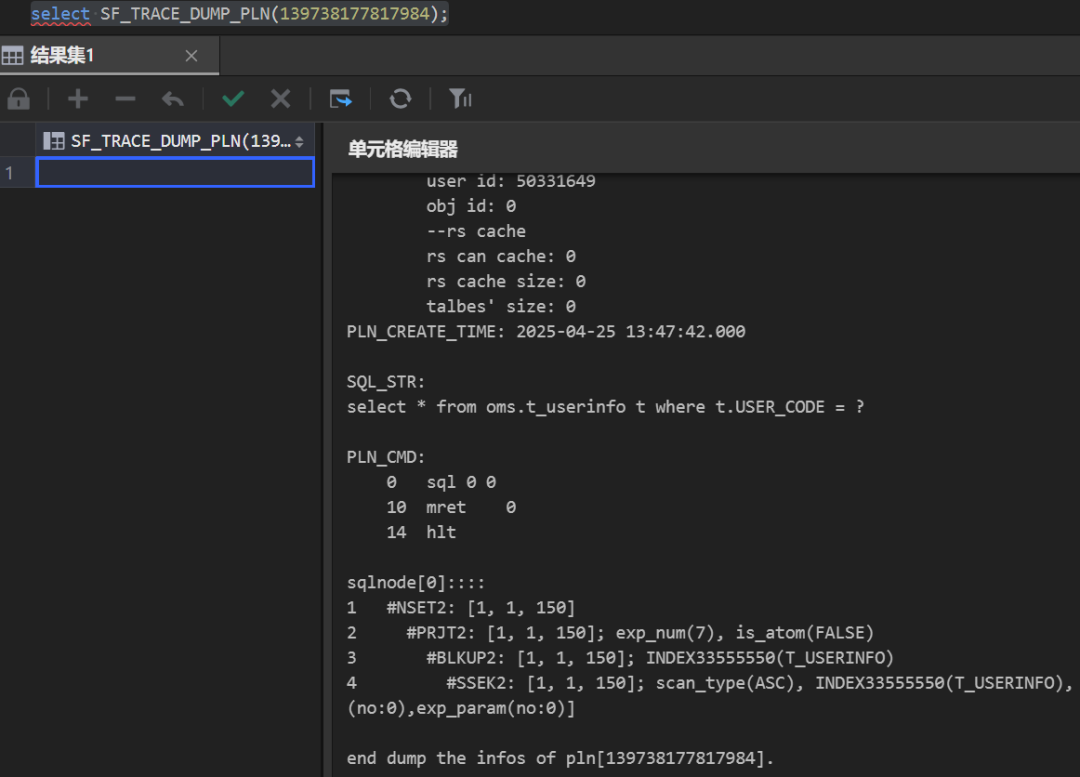This screenshot has width=1080, height=777.
Task: Click the '(no:0),exp_param(no:0)]' line
Action: [x=461, y=708]
